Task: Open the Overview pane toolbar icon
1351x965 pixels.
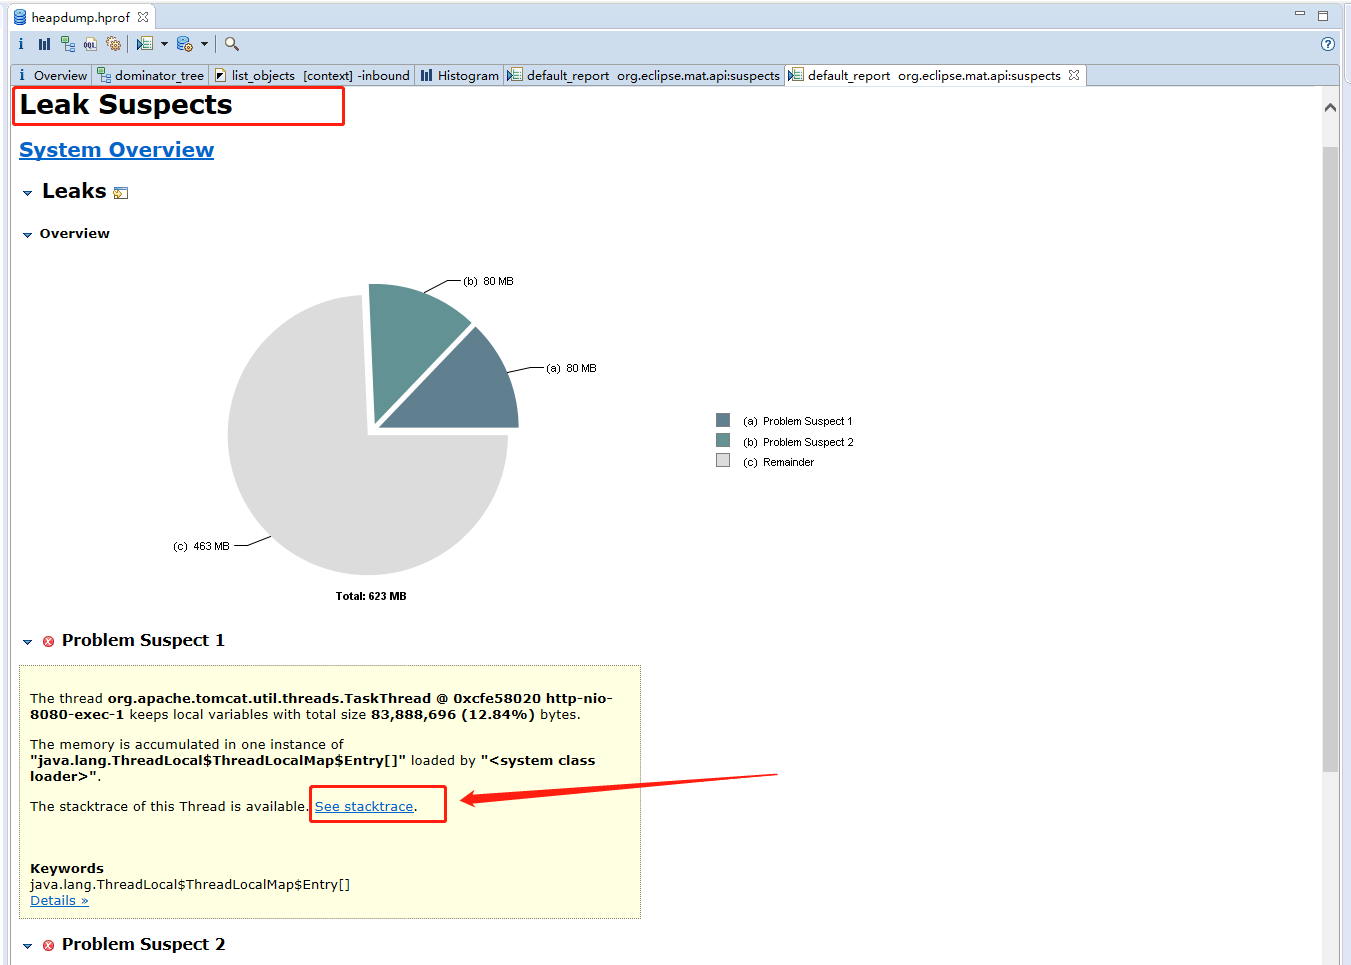Action: pyautogui.click(x=21, y=44)
